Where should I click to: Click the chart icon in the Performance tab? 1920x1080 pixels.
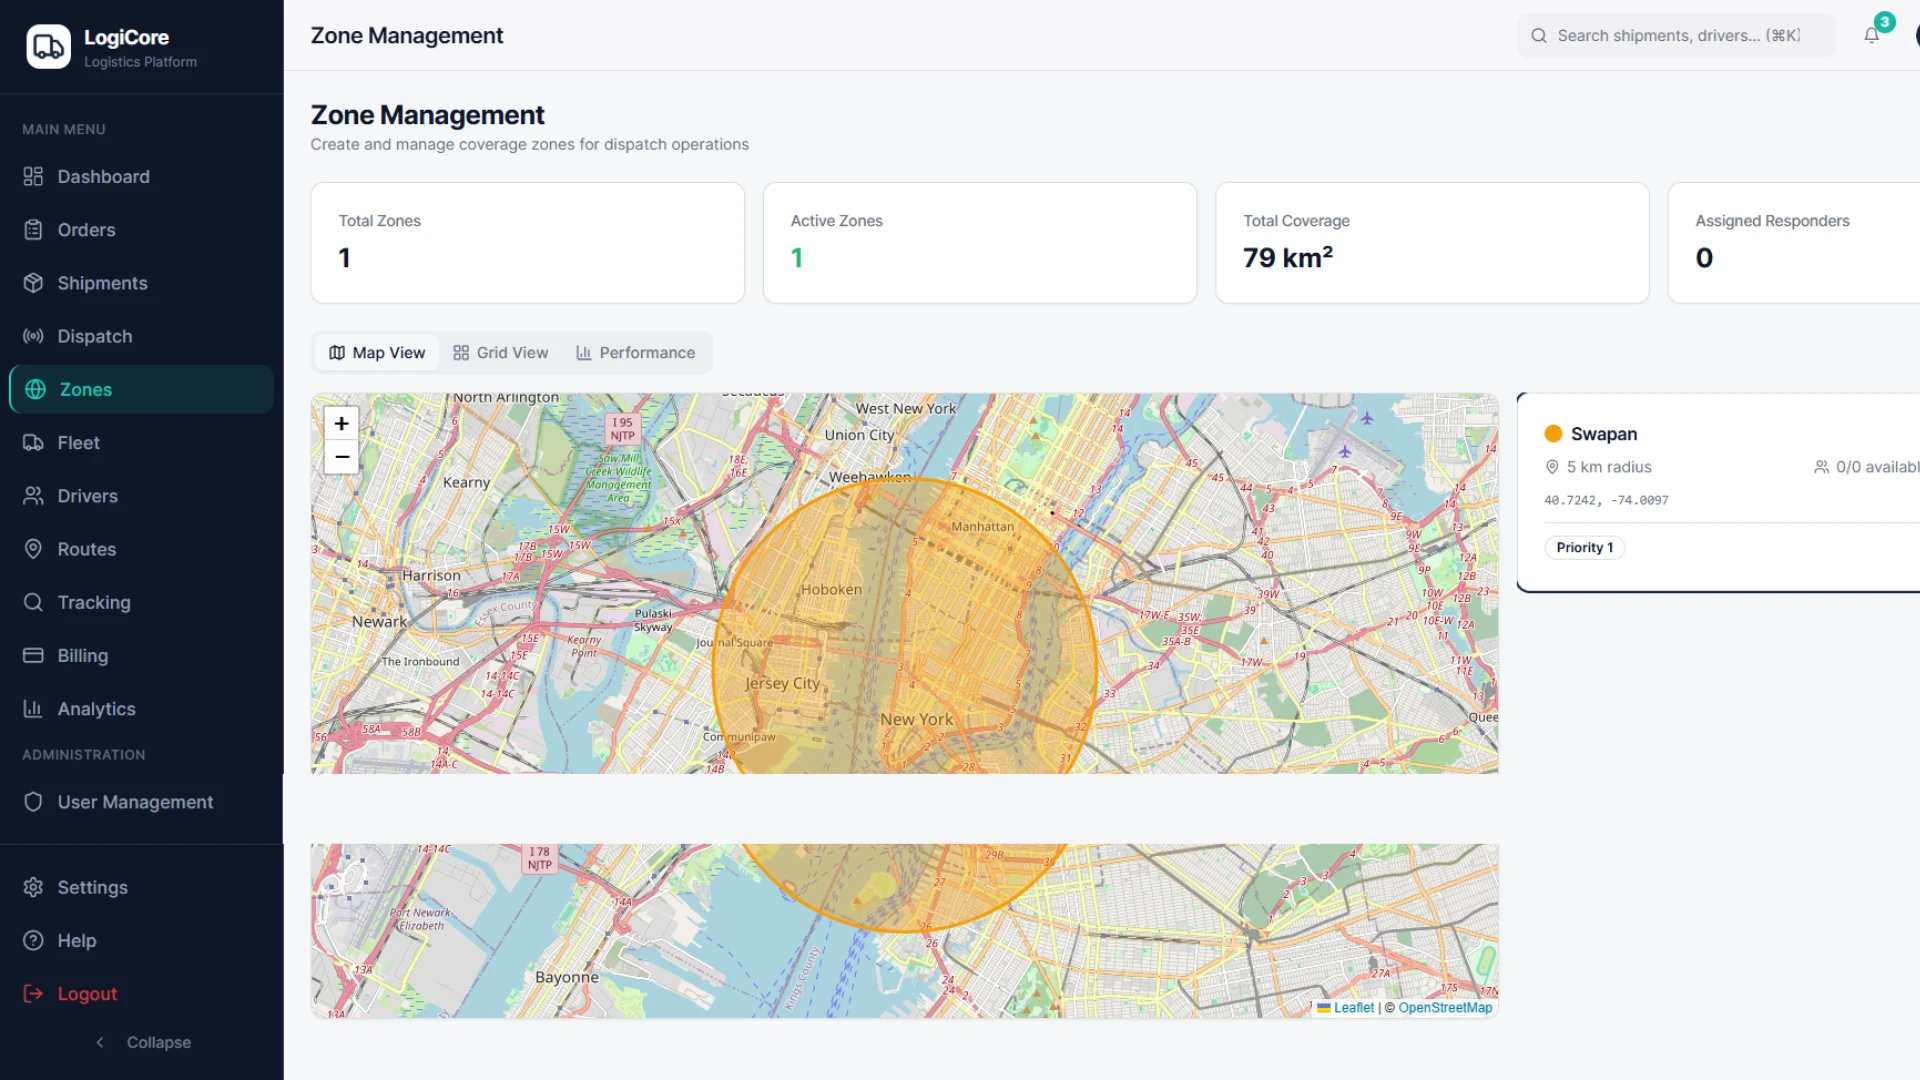point(584,353)
